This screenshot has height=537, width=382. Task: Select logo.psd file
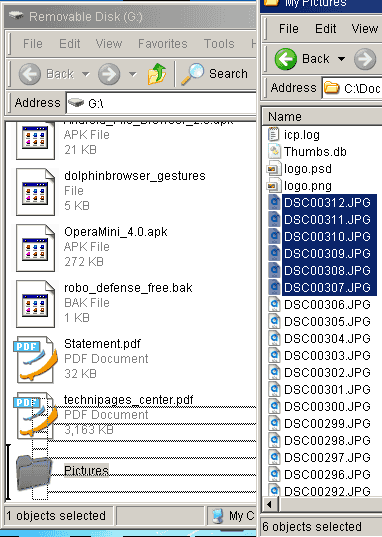[308, 169]
